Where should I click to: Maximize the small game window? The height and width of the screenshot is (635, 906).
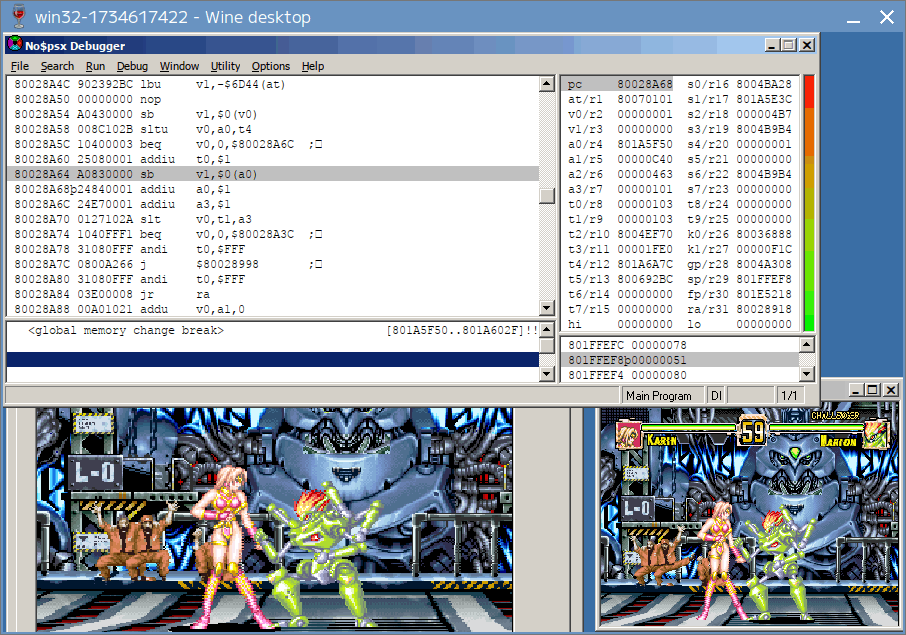(872, 390)
